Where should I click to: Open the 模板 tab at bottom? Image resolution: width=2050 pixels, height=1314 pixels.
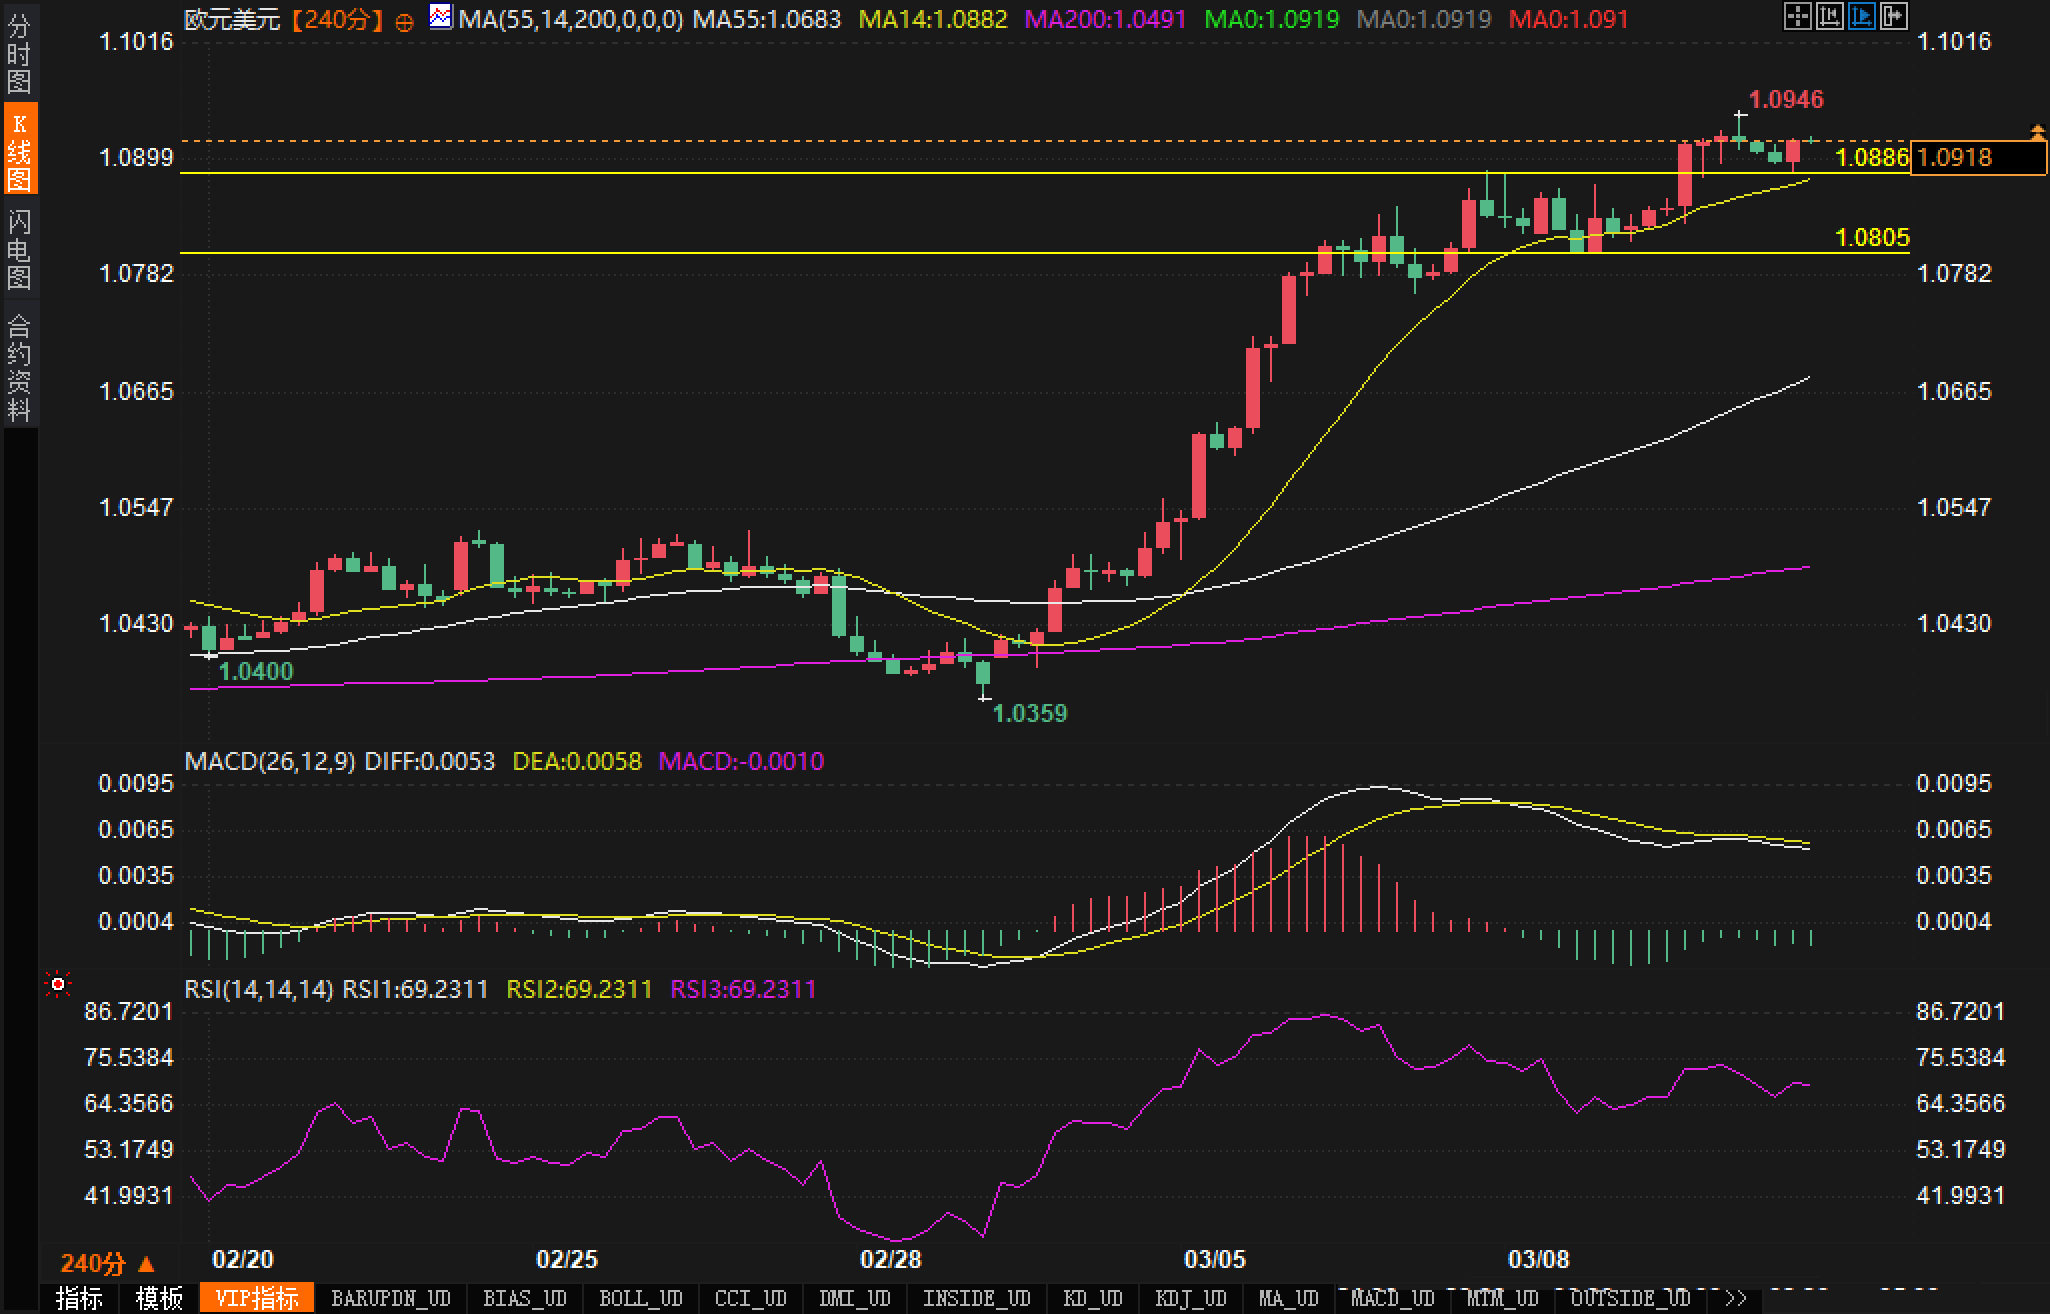tap(159, 1298)
